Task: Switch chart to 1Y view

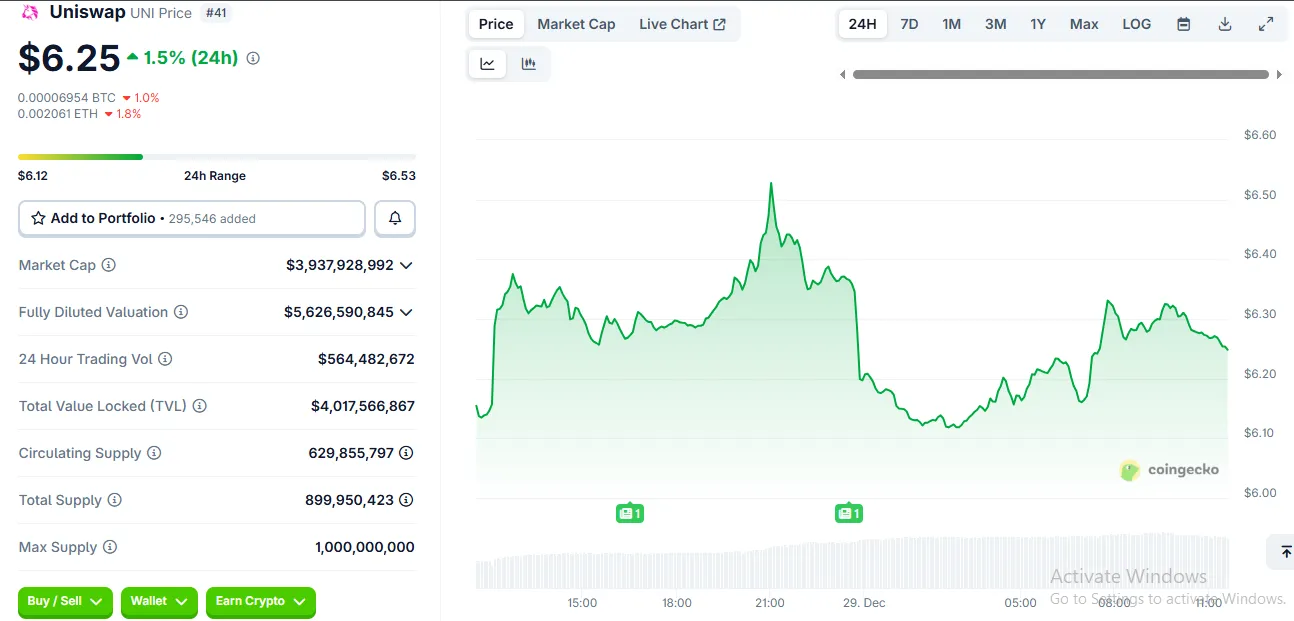Action: pyautogui.click(x=1038, y=23)
